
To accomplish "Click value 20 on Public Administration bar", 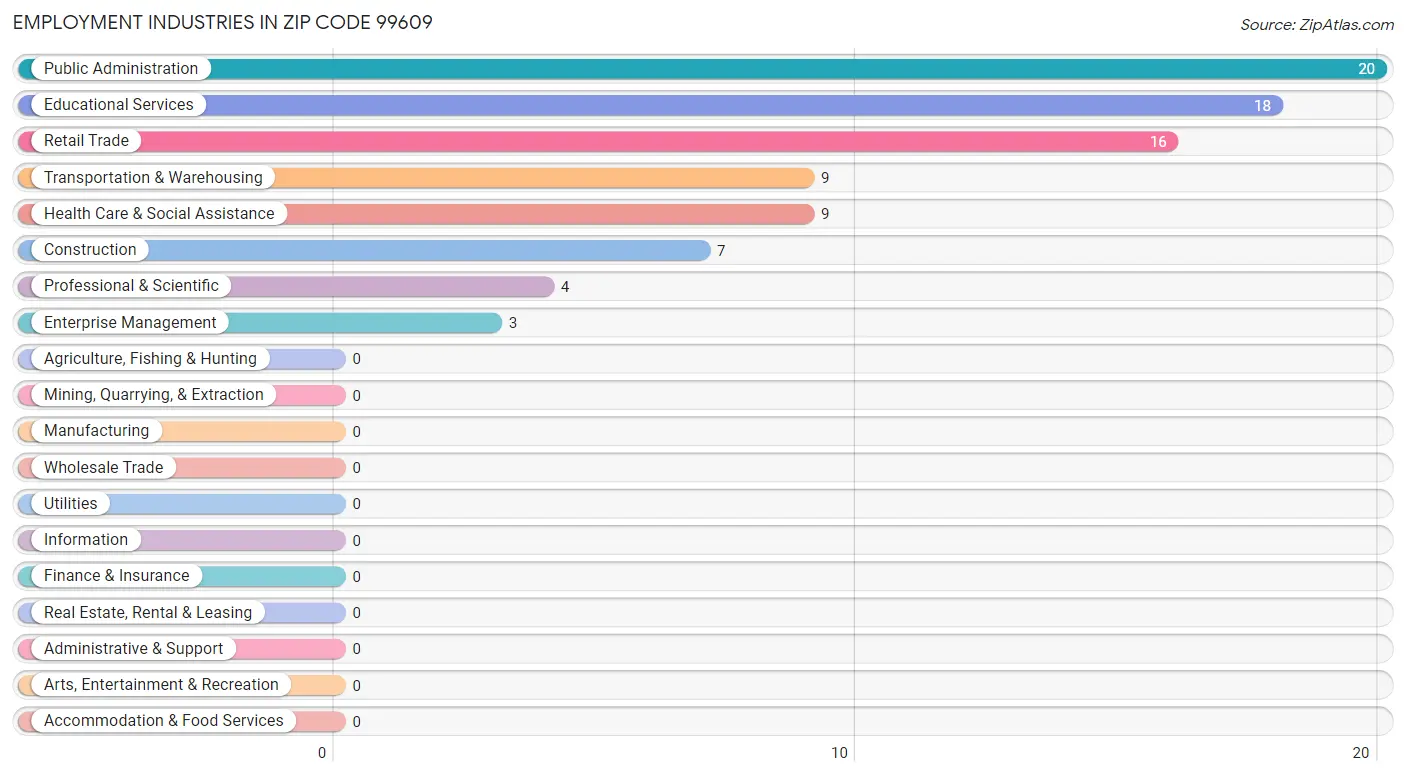I will tap(1366, 70).
